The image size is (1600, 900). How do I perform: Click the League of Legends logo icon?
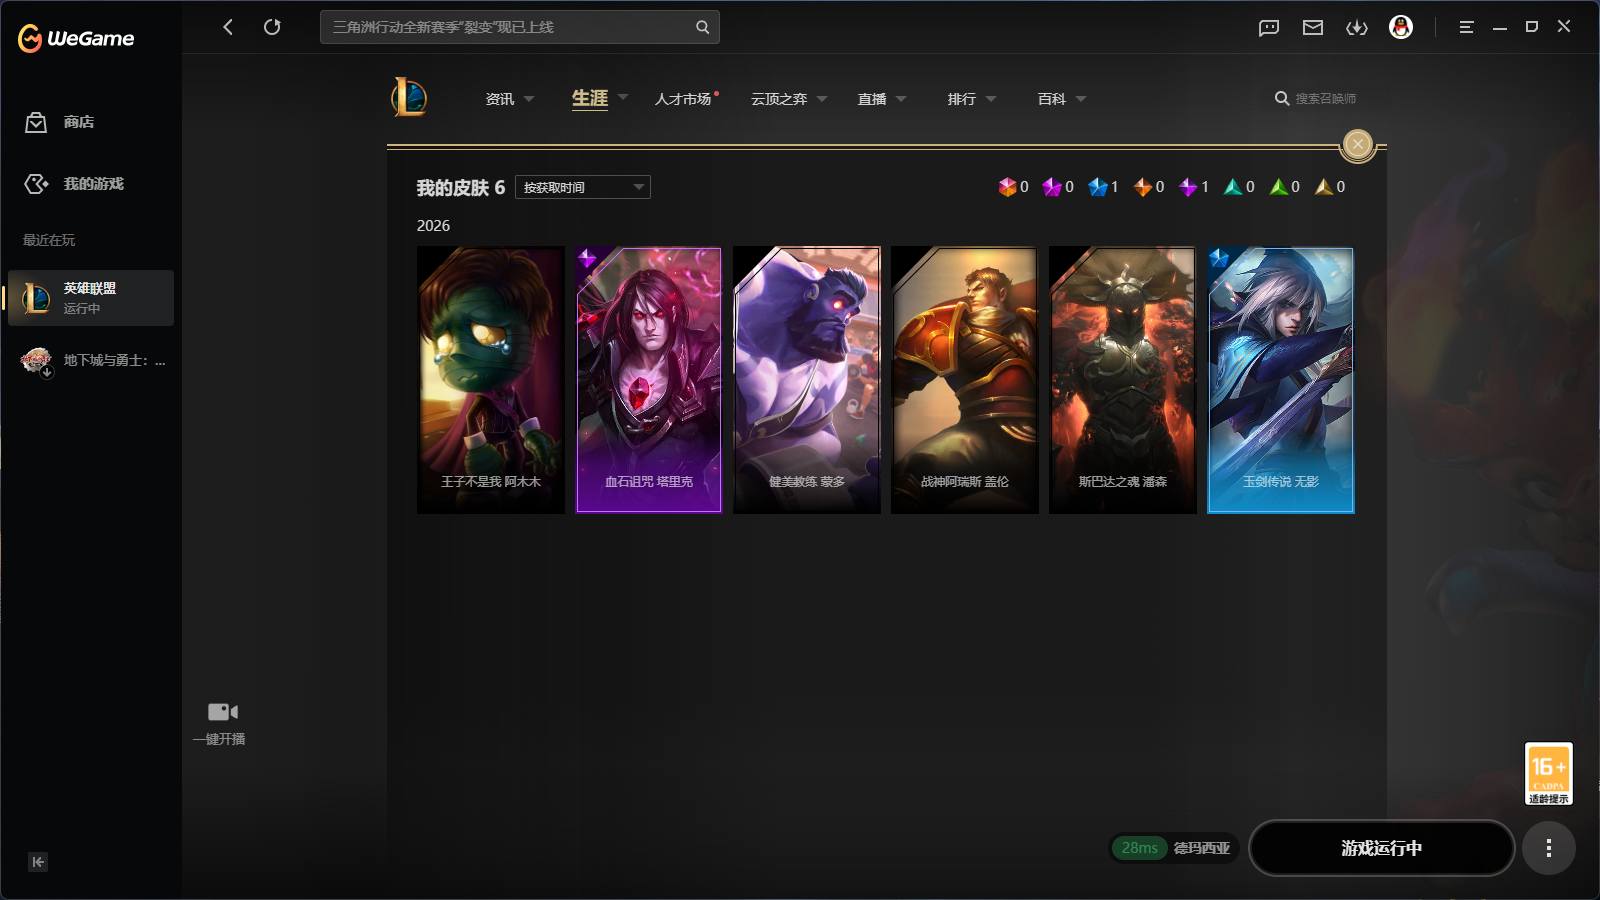point(409,98)
